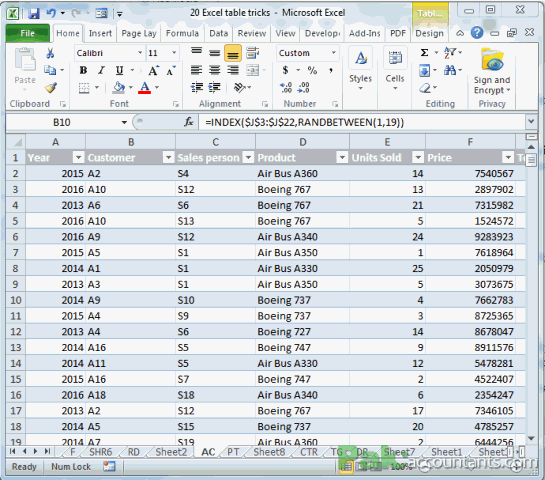Viewport: 545px width, 480px height.
Task: Toggle Middle Align button
Action: point(214,53)
